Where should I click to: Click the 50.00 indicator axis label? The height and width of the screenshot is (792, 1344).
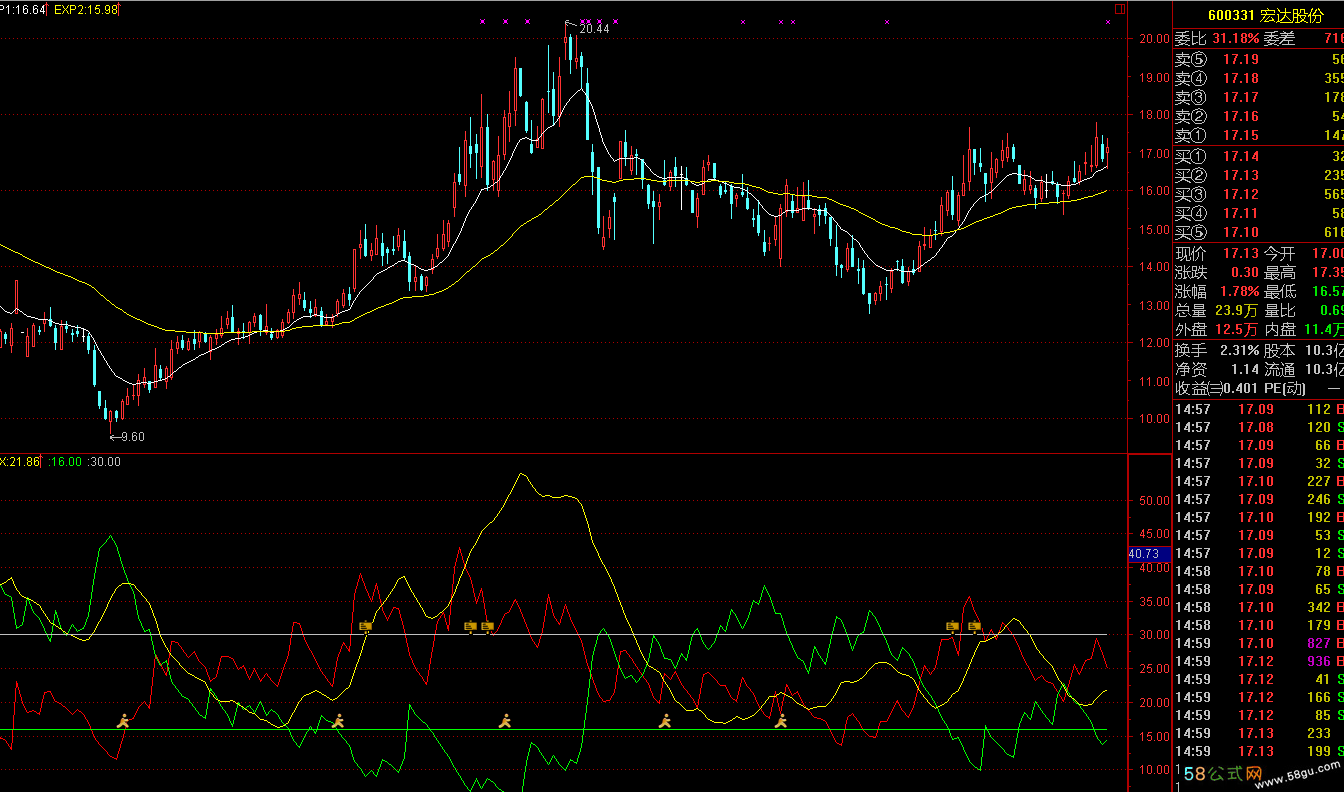click(x=1153, y=501)
